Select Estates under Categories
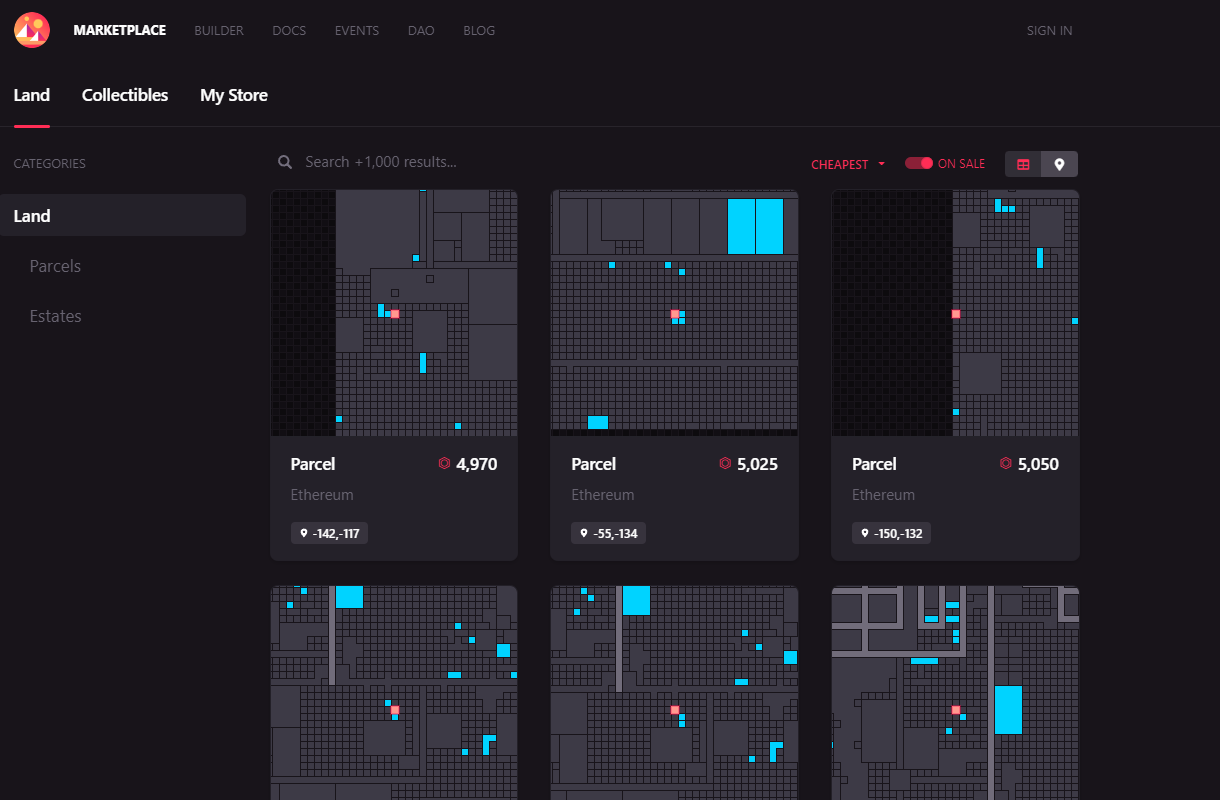Viewport: 1220px width, 800px height. pos(55,316)
